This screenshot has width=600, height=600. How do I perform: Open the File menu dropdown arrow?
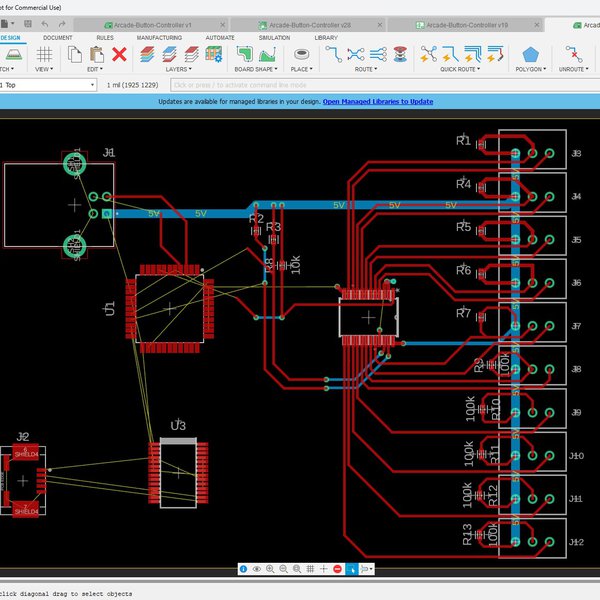point(13,24)
